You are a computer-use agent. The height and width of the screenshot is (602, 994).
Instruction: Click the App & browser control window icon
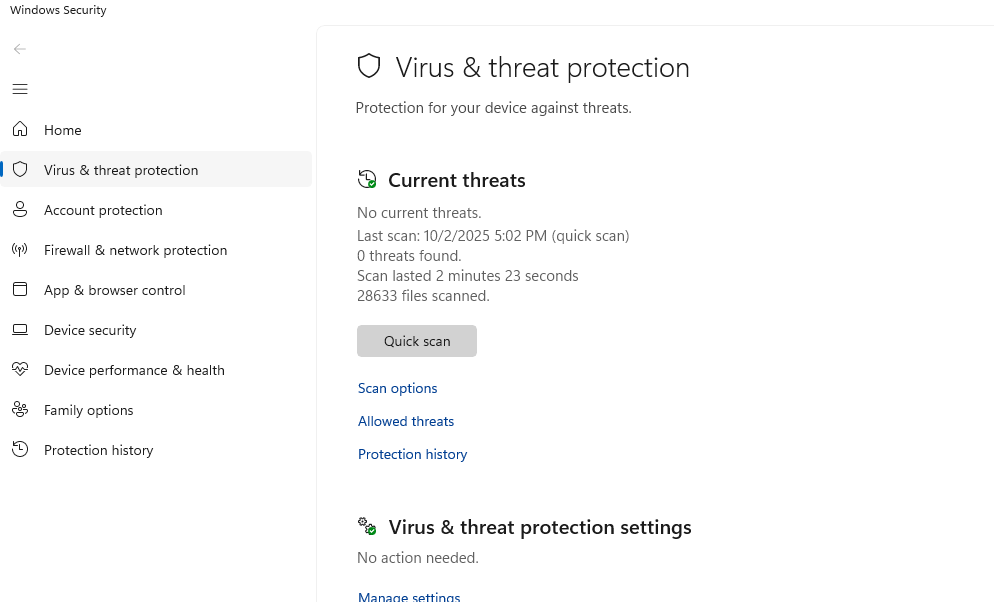[x=20, y=290]
